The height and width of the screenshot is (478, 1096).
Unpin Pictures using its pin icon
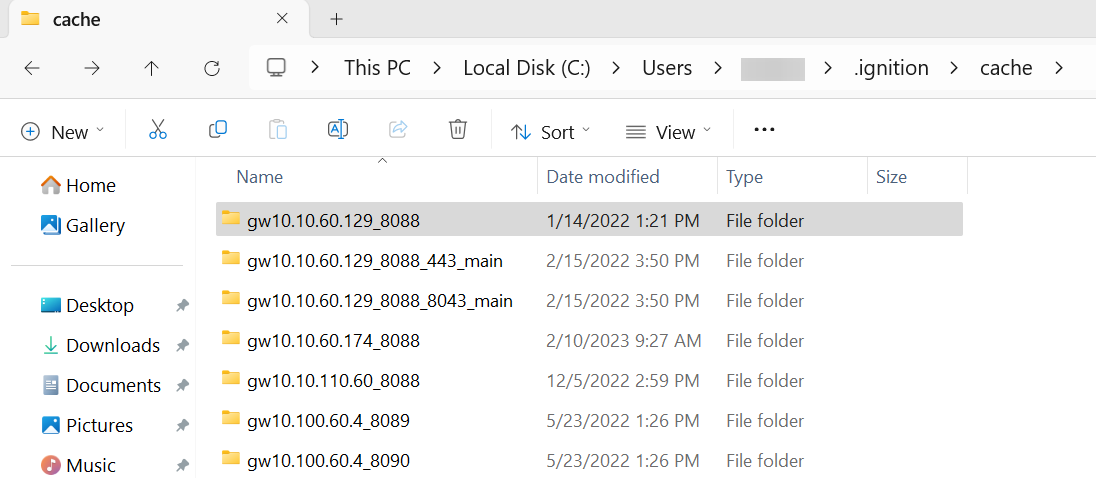pyautogui.click(x=182, y=425)
